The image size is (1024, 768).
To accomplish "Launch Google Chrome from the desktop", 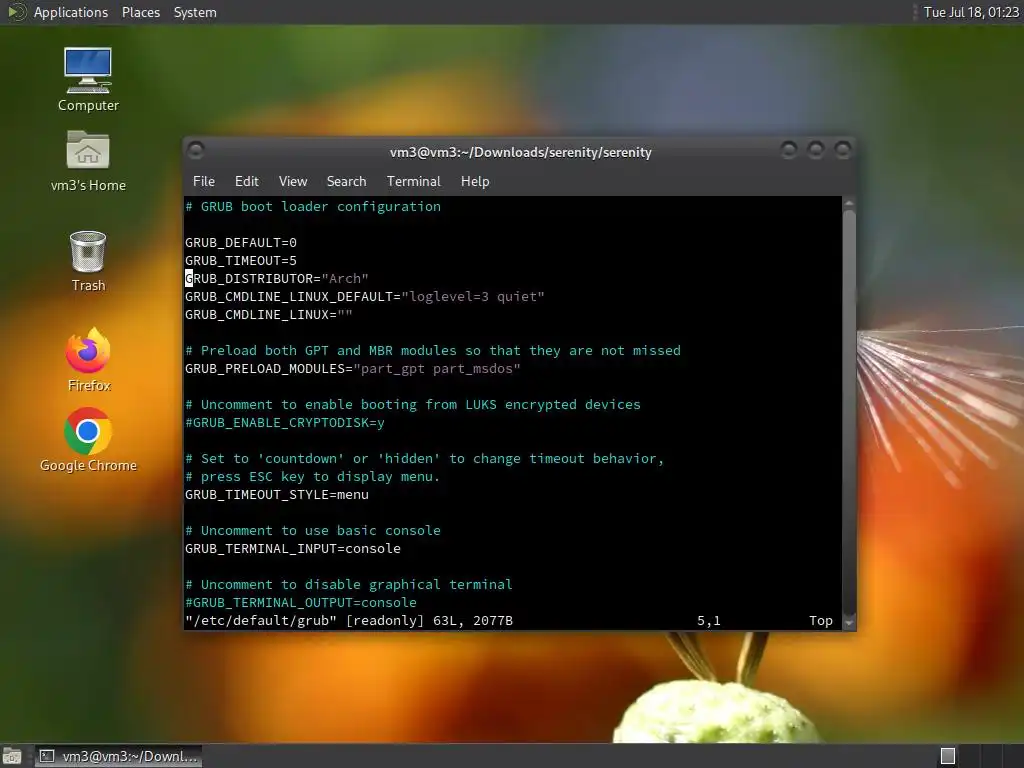I will pyautogui.click(x=88, y=440).
